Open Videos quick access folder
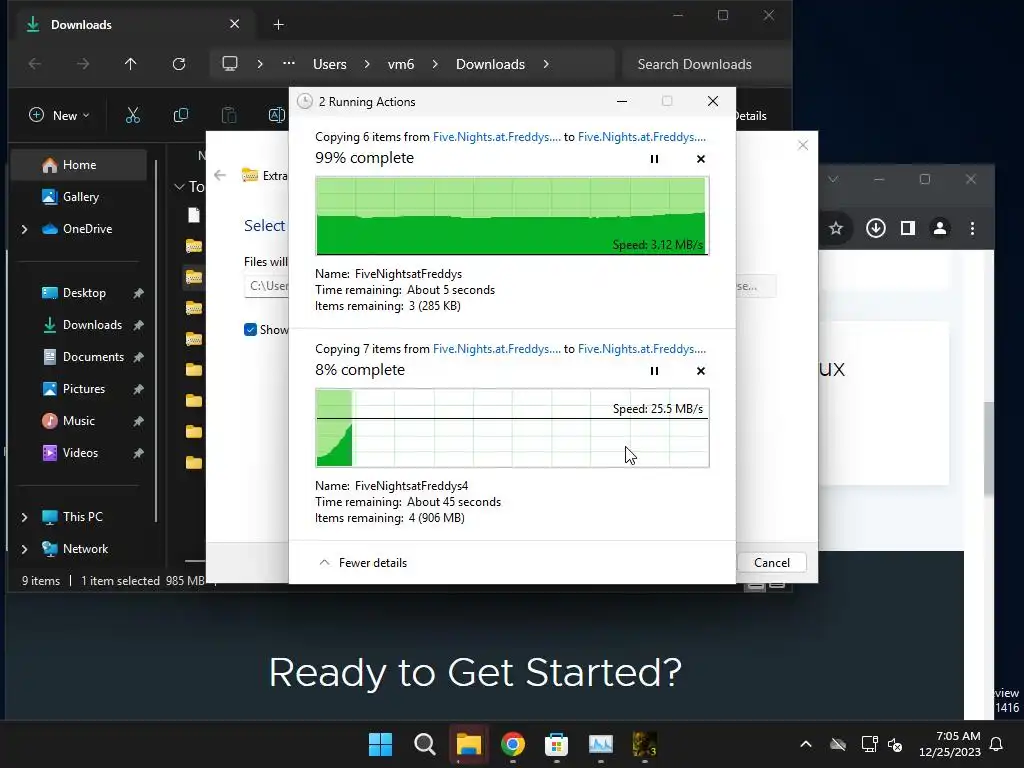This screenshot has height=768, width=1024. click(x=80, y=453)
